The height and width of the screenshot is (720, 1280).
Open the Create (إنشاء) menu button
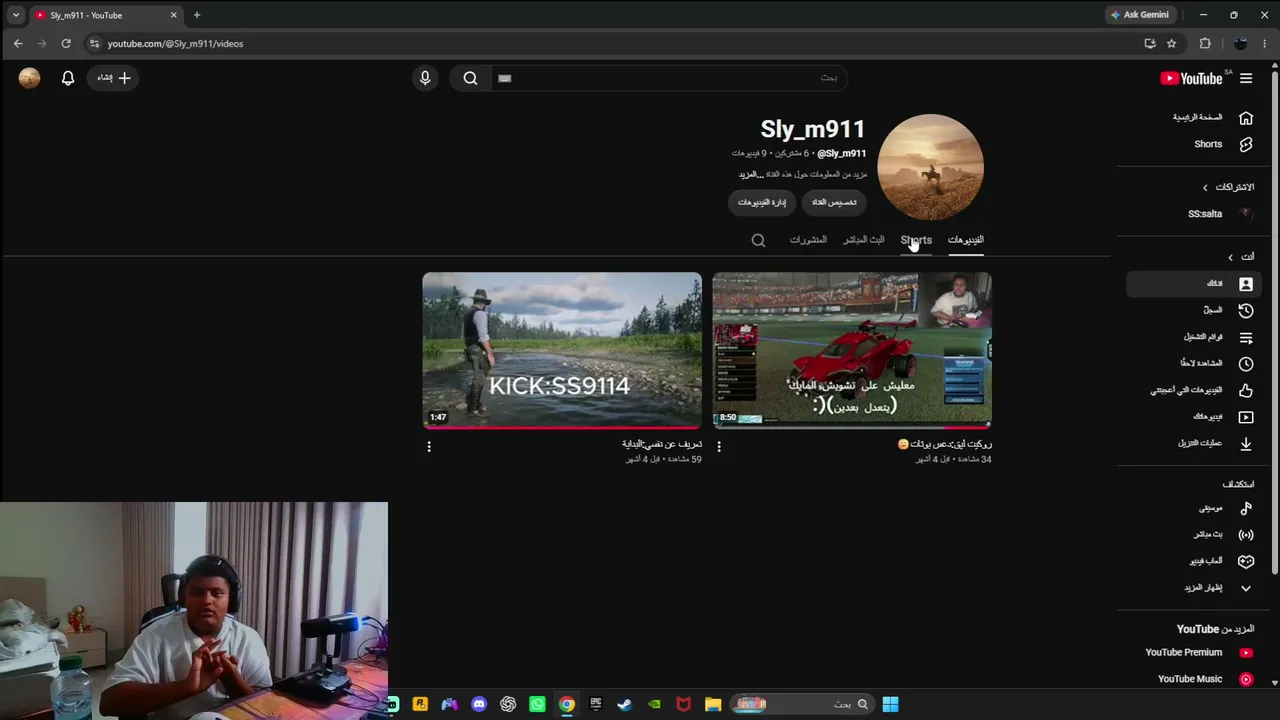pos(113,78)
